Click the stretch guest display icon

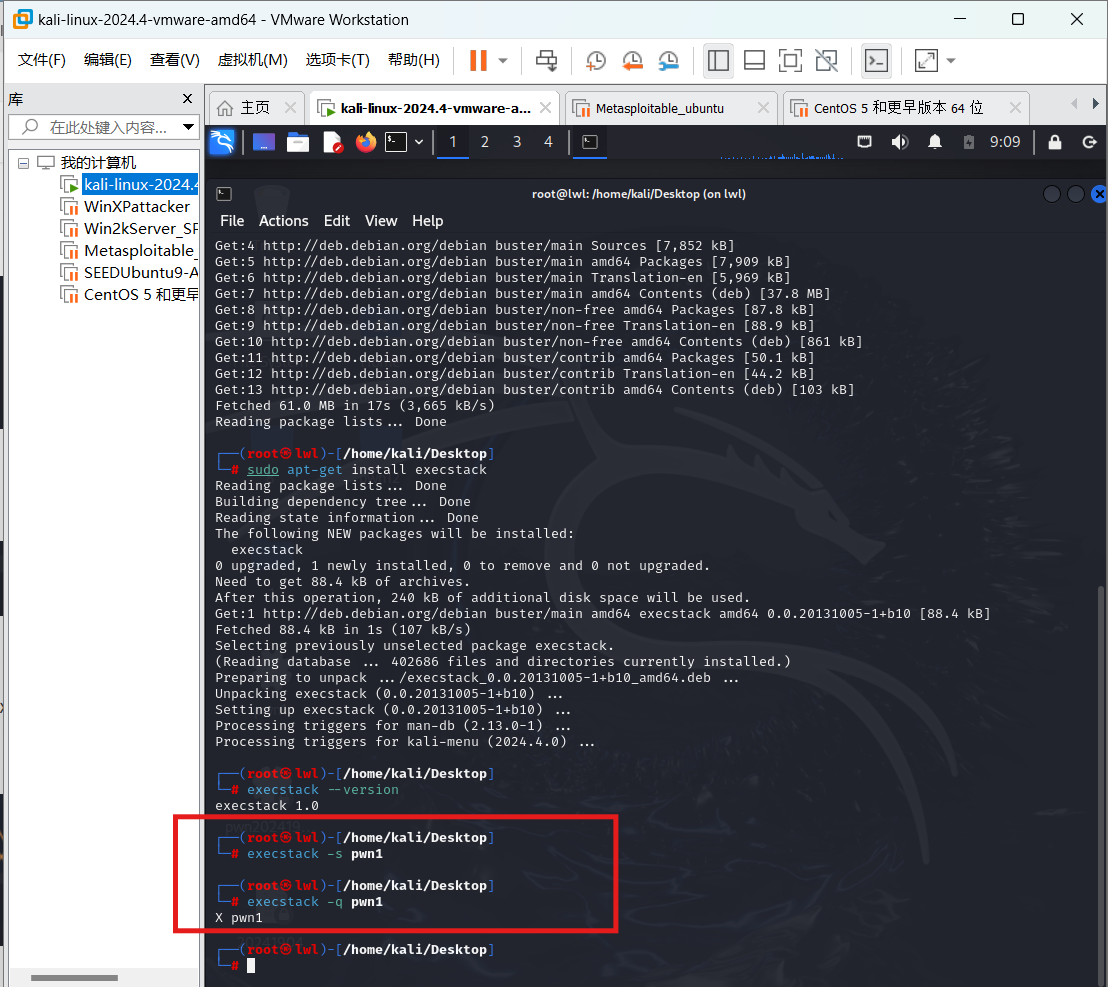[926, 61]
